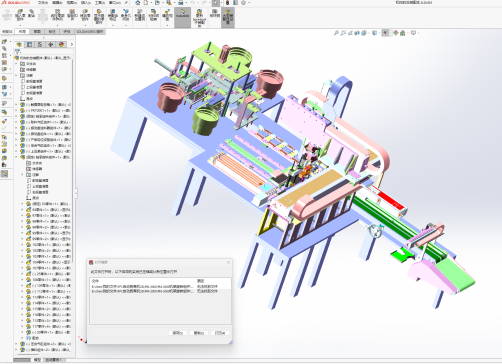Click the 复制 button in the dialog
The height and width of the screenshot is (364, 502).
[x=199, y=333]
